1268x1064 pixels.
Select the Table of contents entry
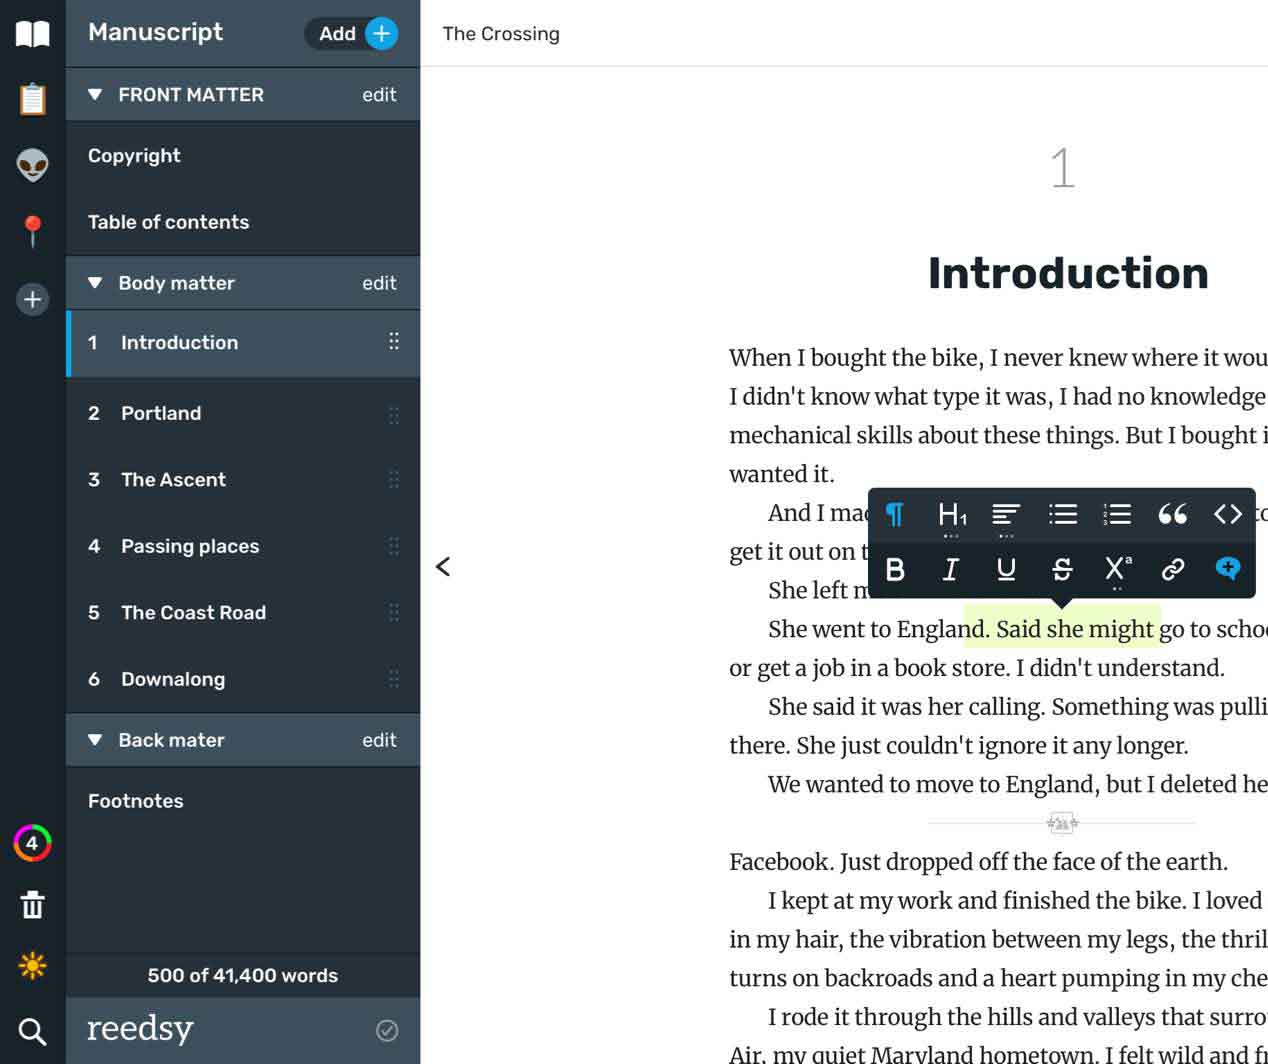(x=168, y=222)
